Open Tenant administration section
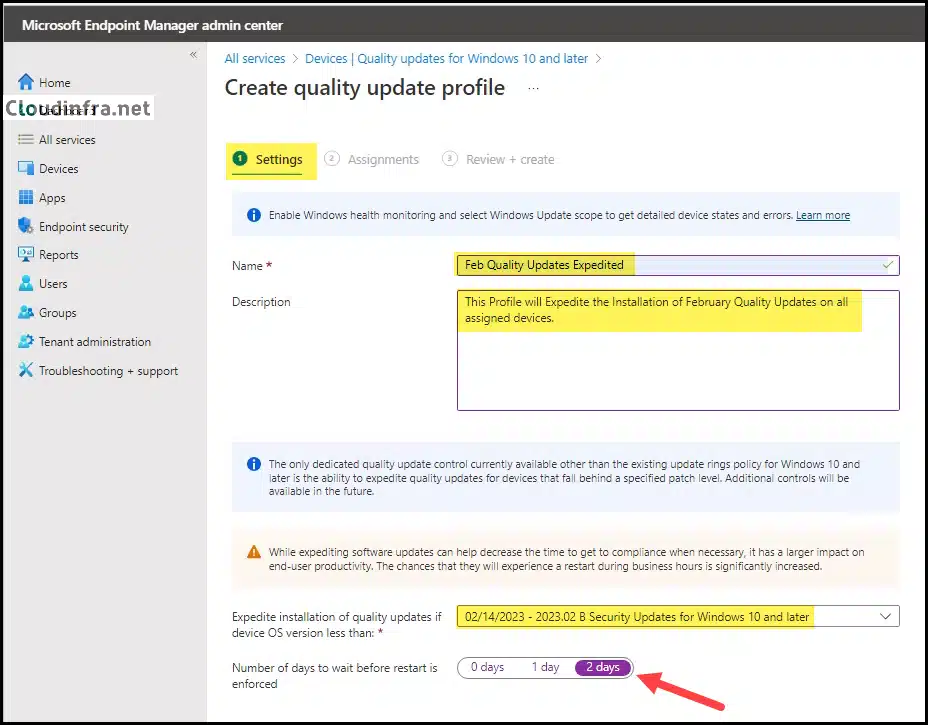The image size is (928, 725). (95, 342)
